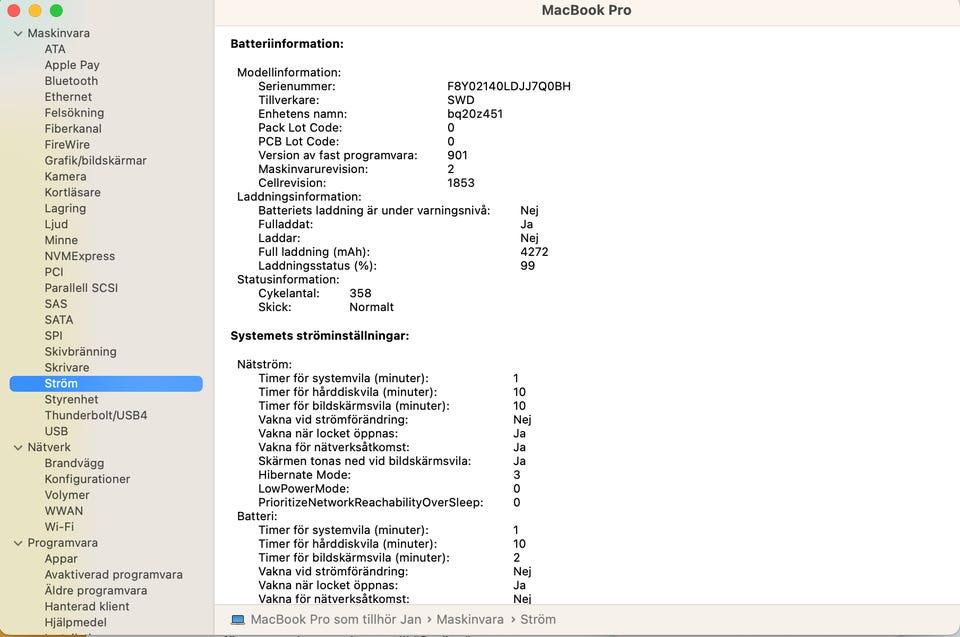The width and height of the screenshot is (960, 637).
Task: Click the Cykelantal value 358
Action: [360, 293]
